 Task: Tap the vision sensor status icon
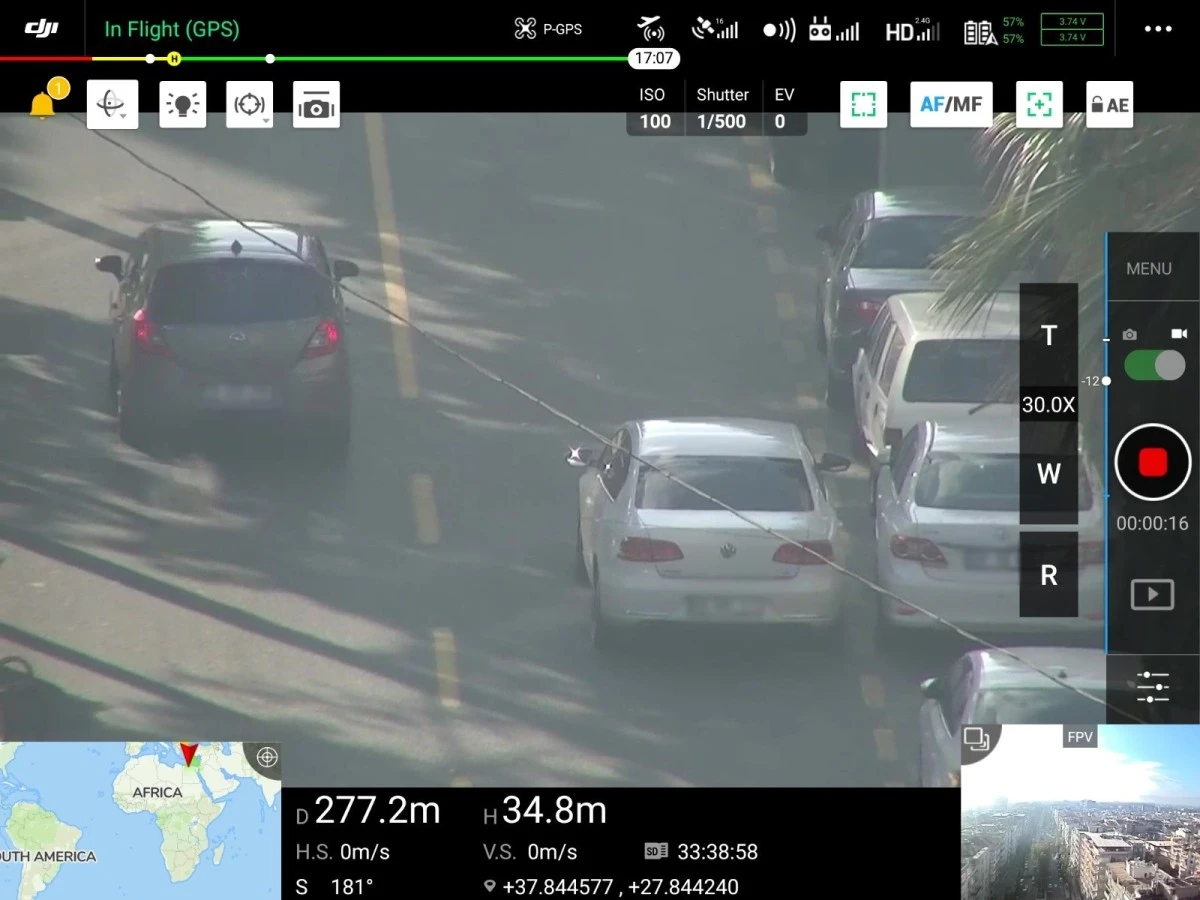(x=779, y=29)
